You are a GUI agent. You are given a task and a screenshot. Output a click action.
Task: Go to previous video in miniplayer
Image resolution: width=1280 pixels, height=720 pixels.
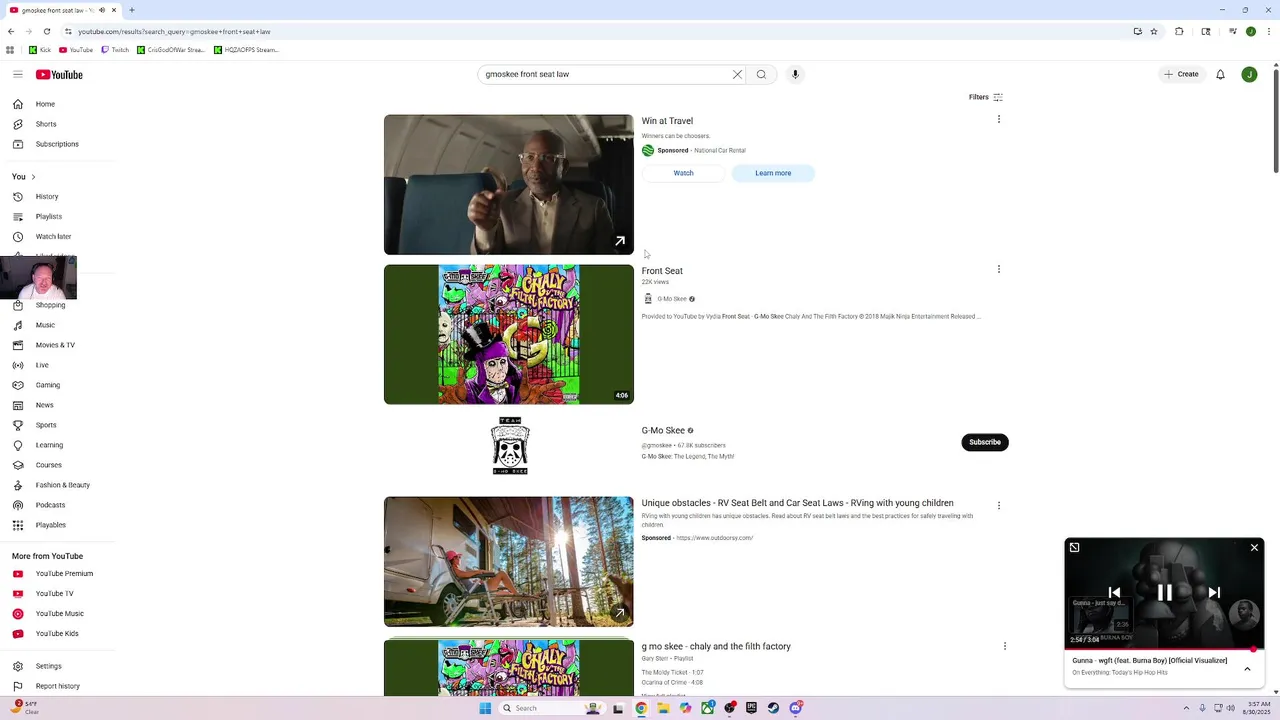(x=1114, y=593)
